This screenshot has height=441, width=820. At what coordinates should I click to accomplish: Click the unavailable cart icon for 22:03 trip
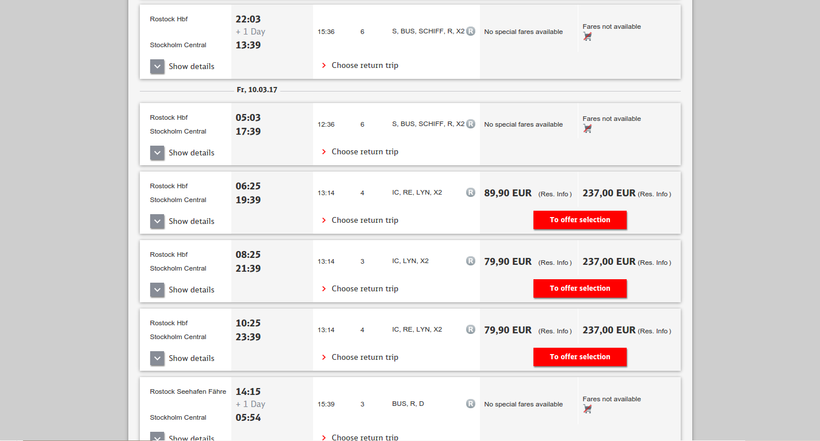pos(588,37)
